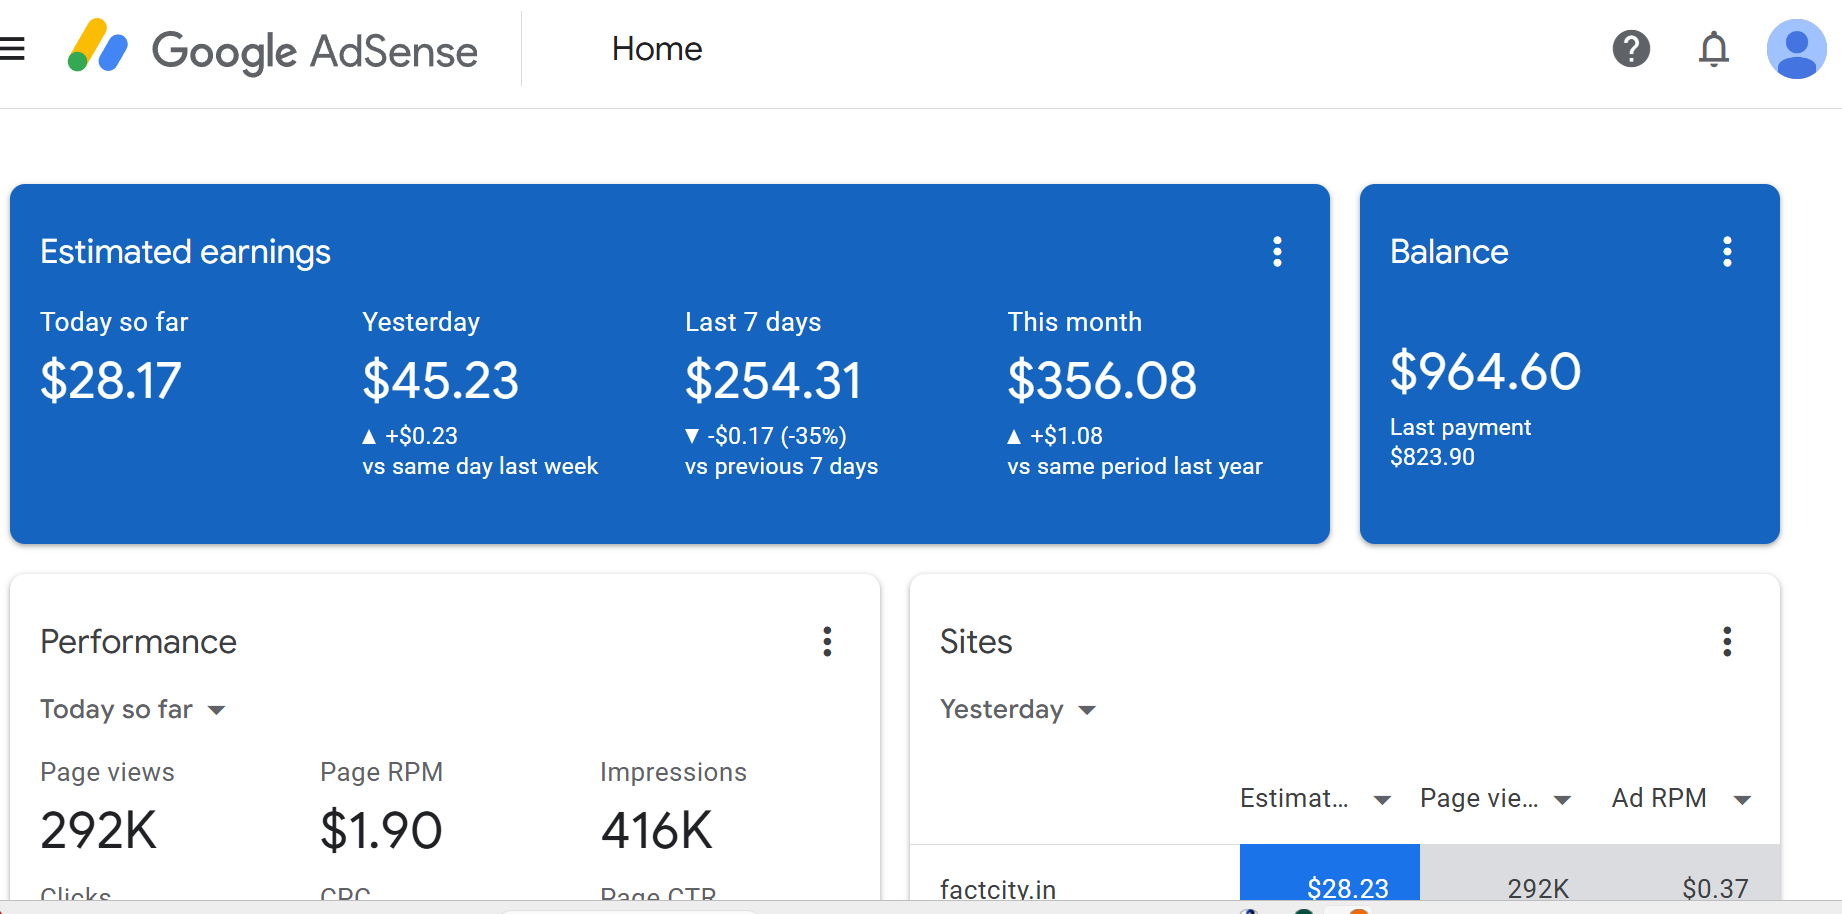The height and width of the screenshot is (914, 1842).
Task: Click Last payment $823.90 amount
Action: point(1432,457)
